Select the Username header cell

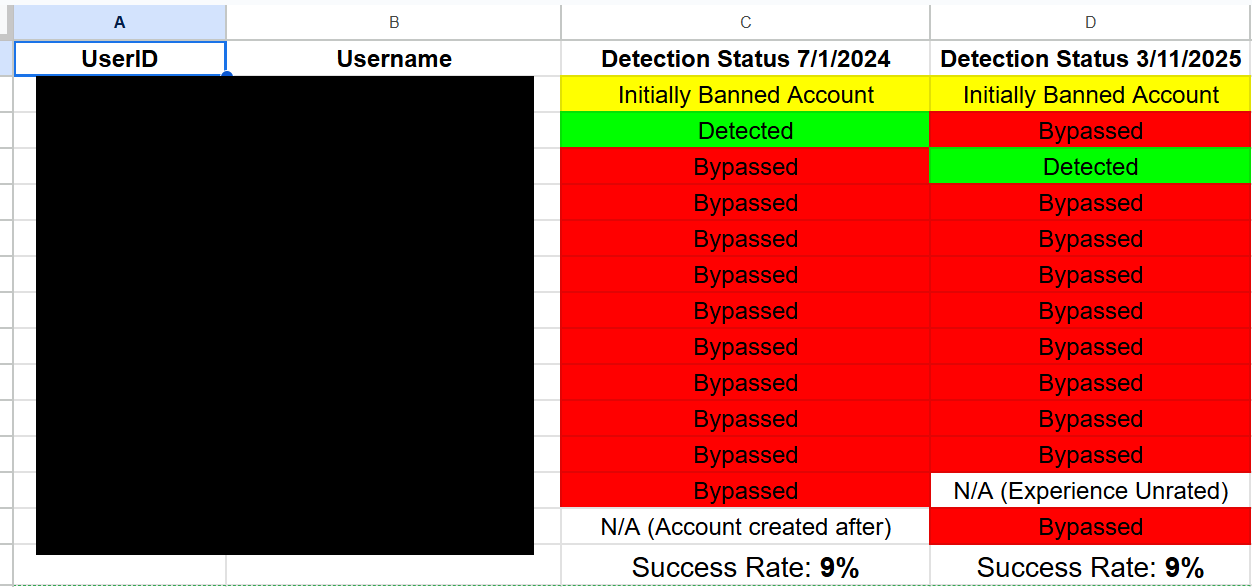click(394, 59)
